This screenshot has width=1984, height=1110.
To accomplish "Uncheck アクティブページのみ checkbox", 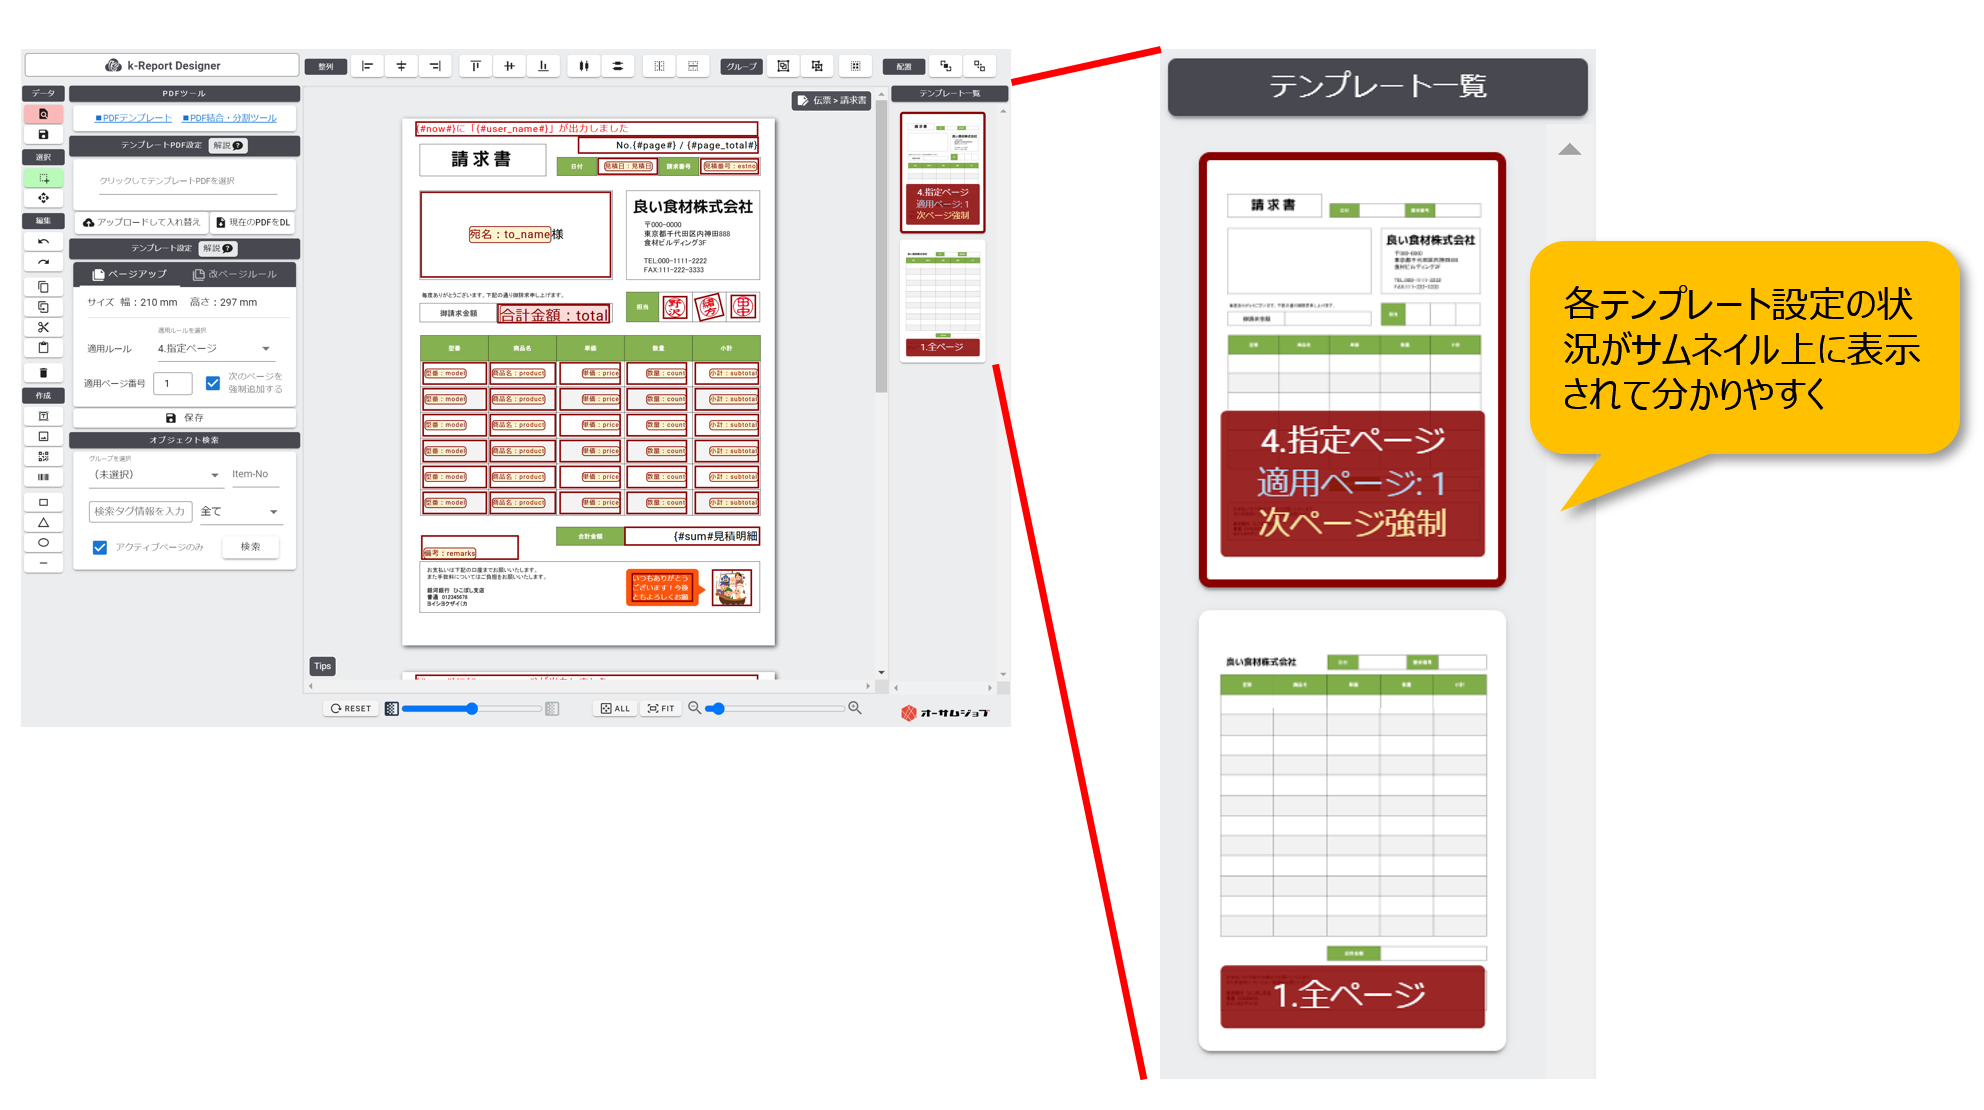I will coord(100,547).
